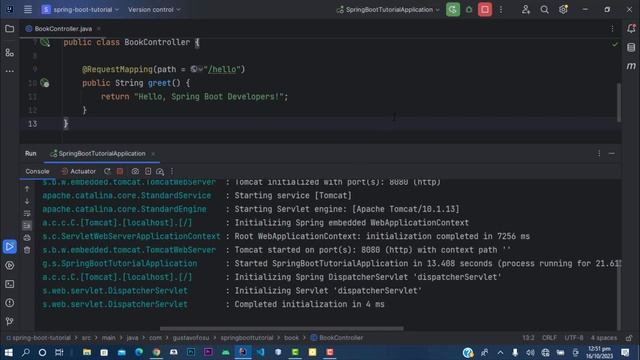Change file encoding UTF-8
The height and width of the screenshot is (360, 640).
pyautogui.click(x=573, y=338)
